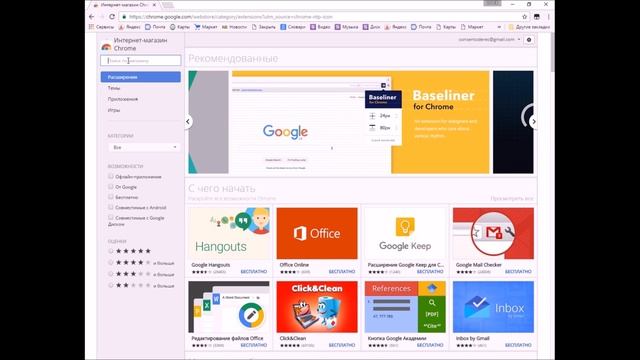Reload the page with the refresh icon
The image size is (640, 360).
click(x=112, y=17)
